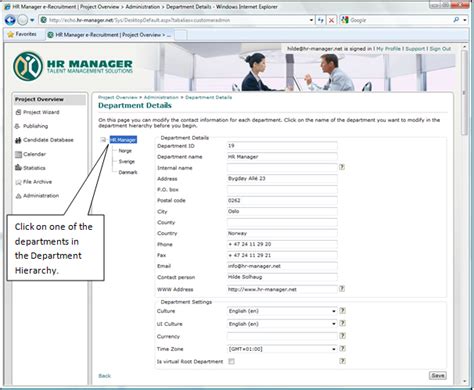This screenshot has height=390, width=474.
Task: Select Danmark department in tree
Action: point(128,172)
